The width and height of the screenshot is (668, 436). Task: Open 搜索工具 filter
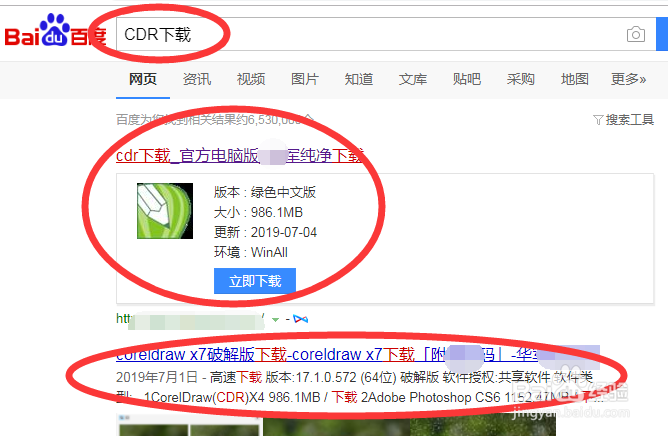(x=624, y=120)
